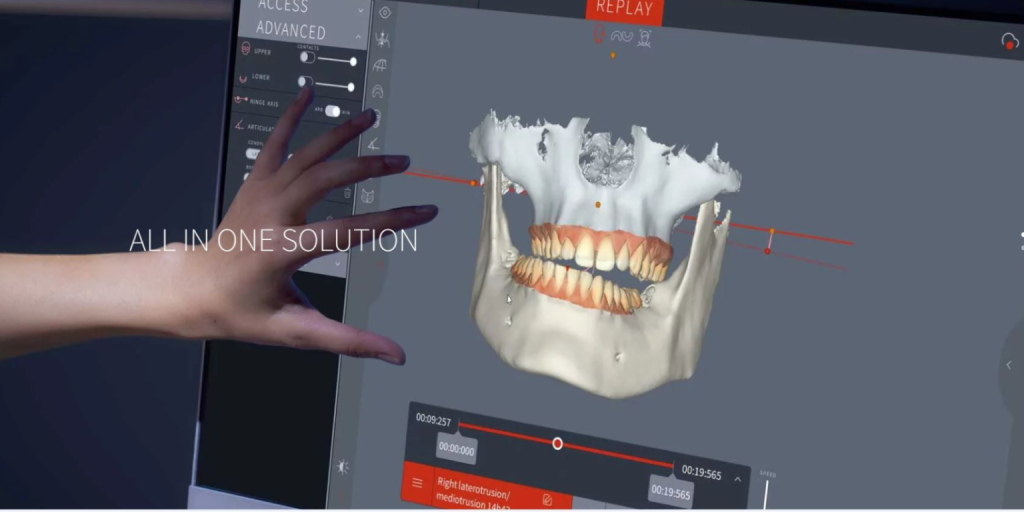The height and width of the screenshot is (512, 1024).
Task: Toggle the Upper jaw contacts switch
Action: pos(307,57)
